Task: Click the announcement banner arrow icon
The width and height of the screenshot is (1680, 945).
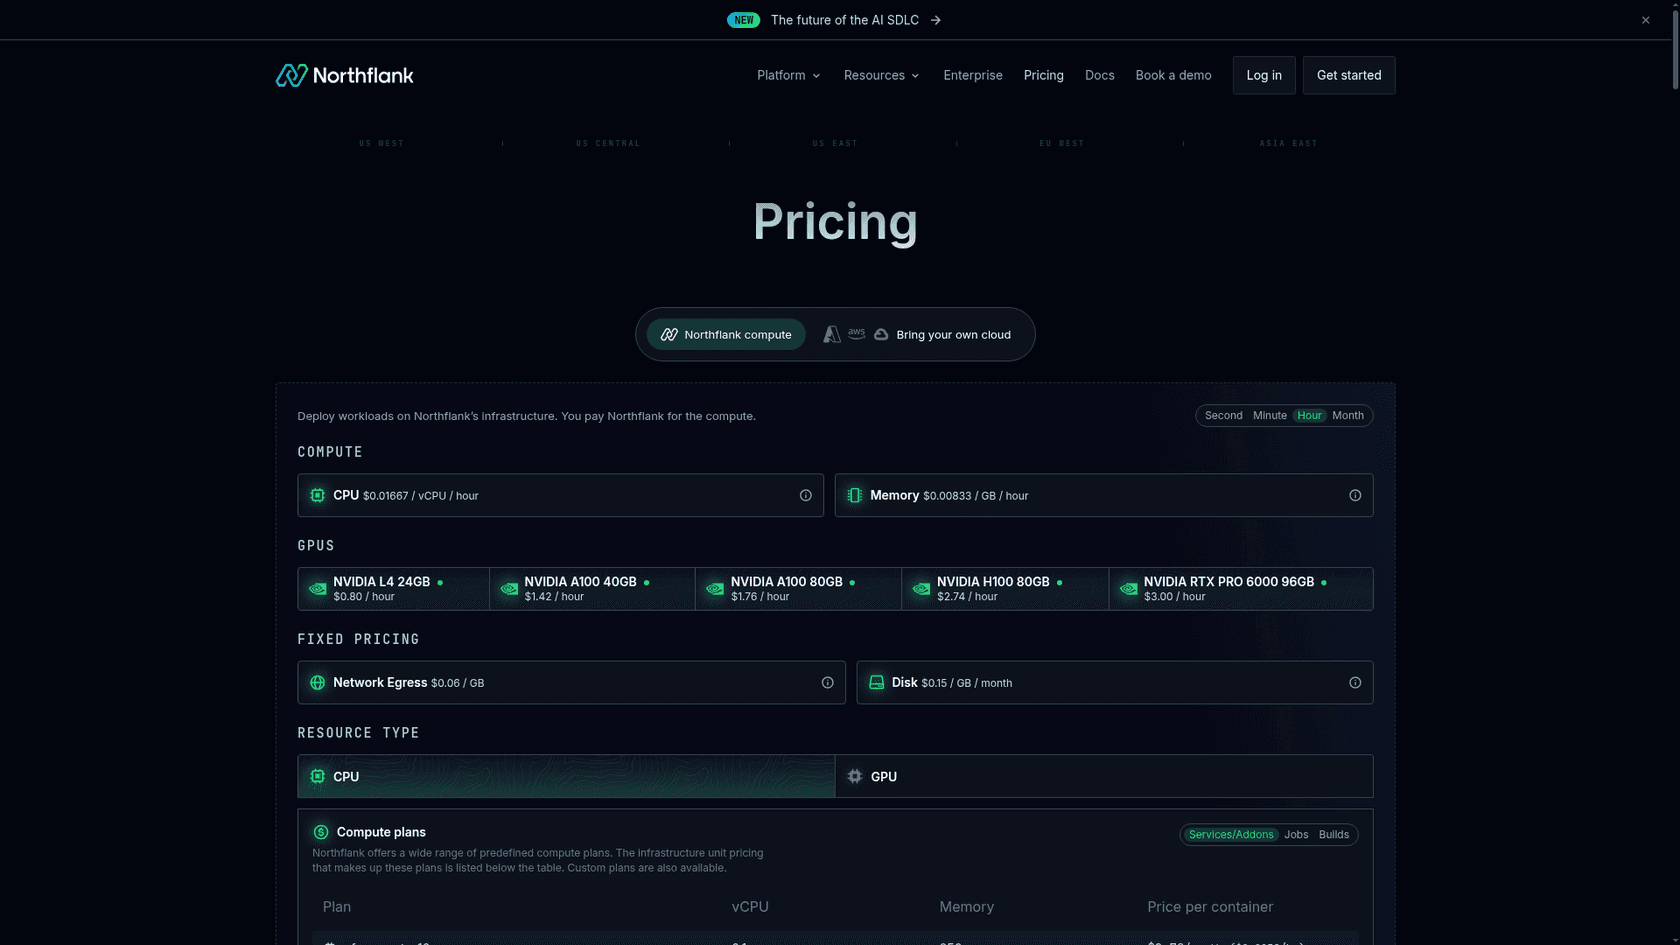Action: coord(936,20)
